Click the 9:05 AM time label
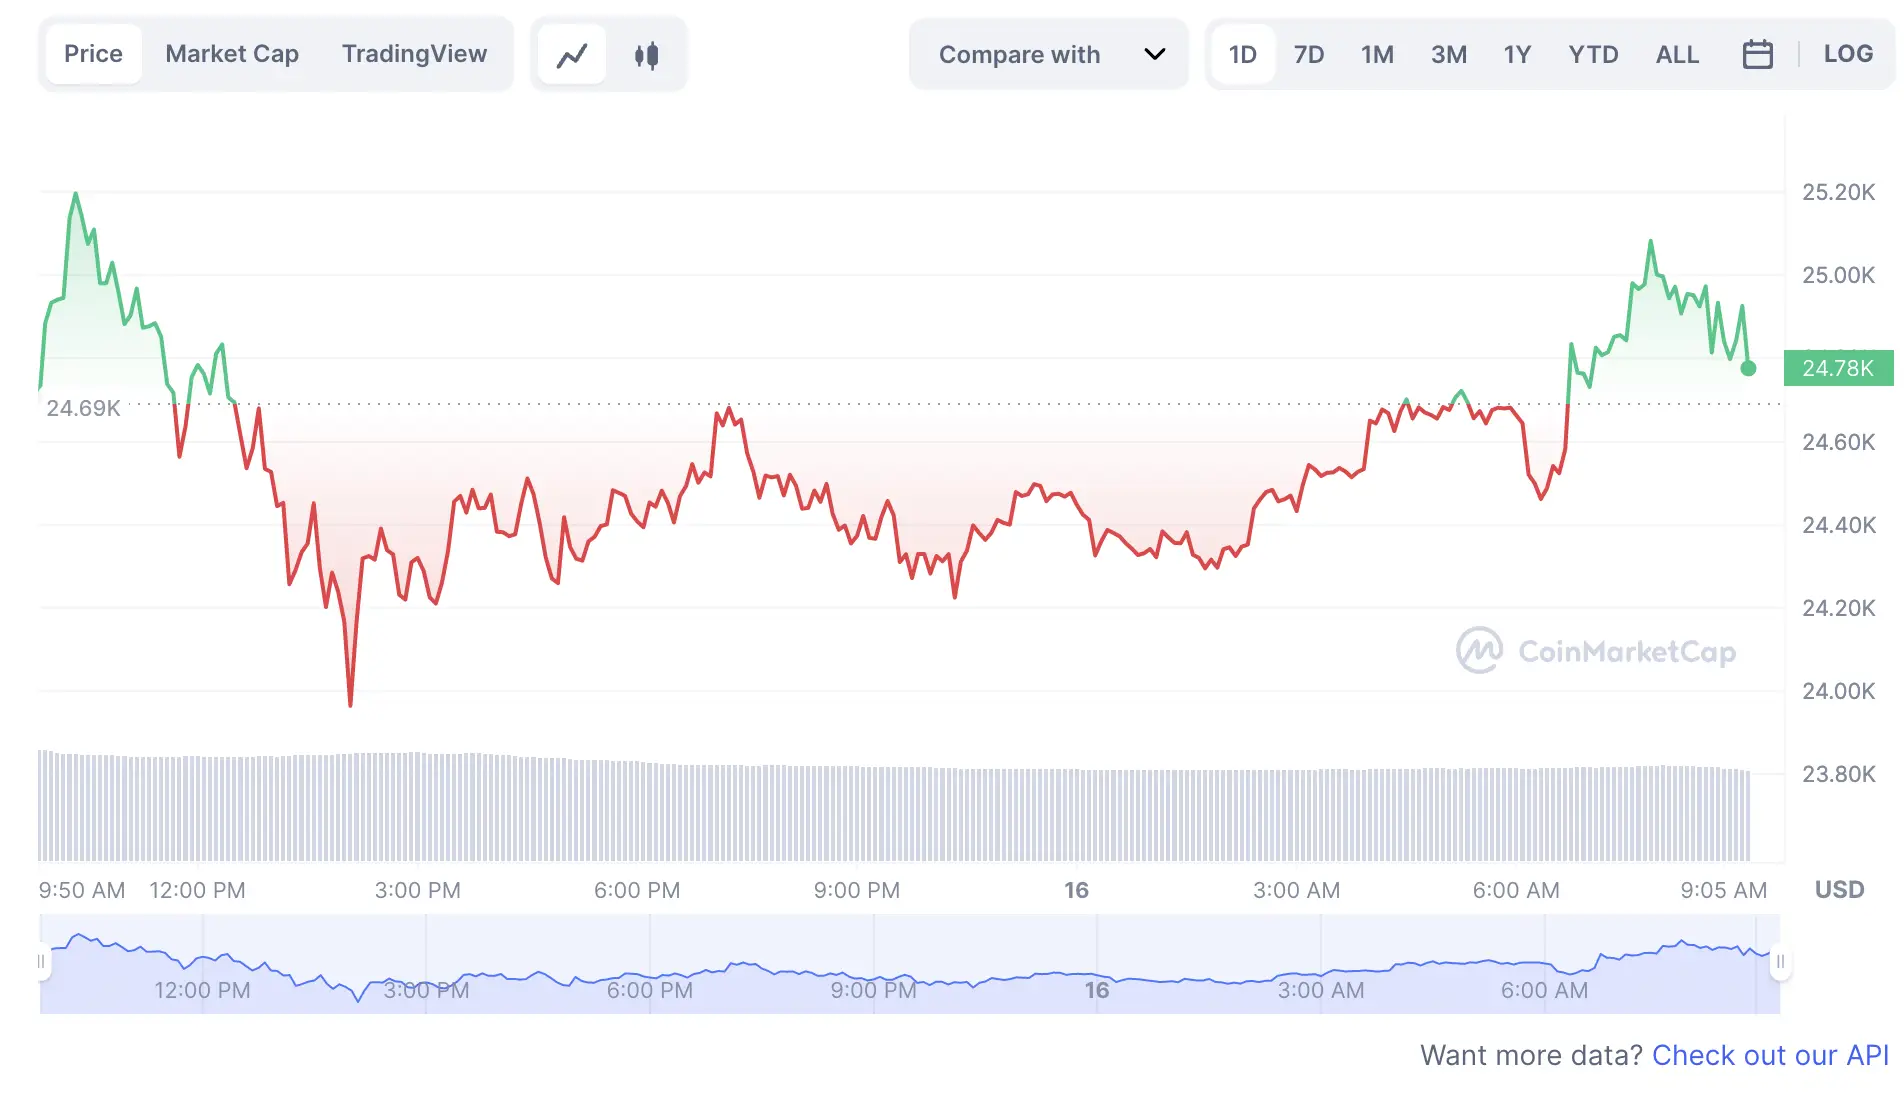 (1723, 890)
